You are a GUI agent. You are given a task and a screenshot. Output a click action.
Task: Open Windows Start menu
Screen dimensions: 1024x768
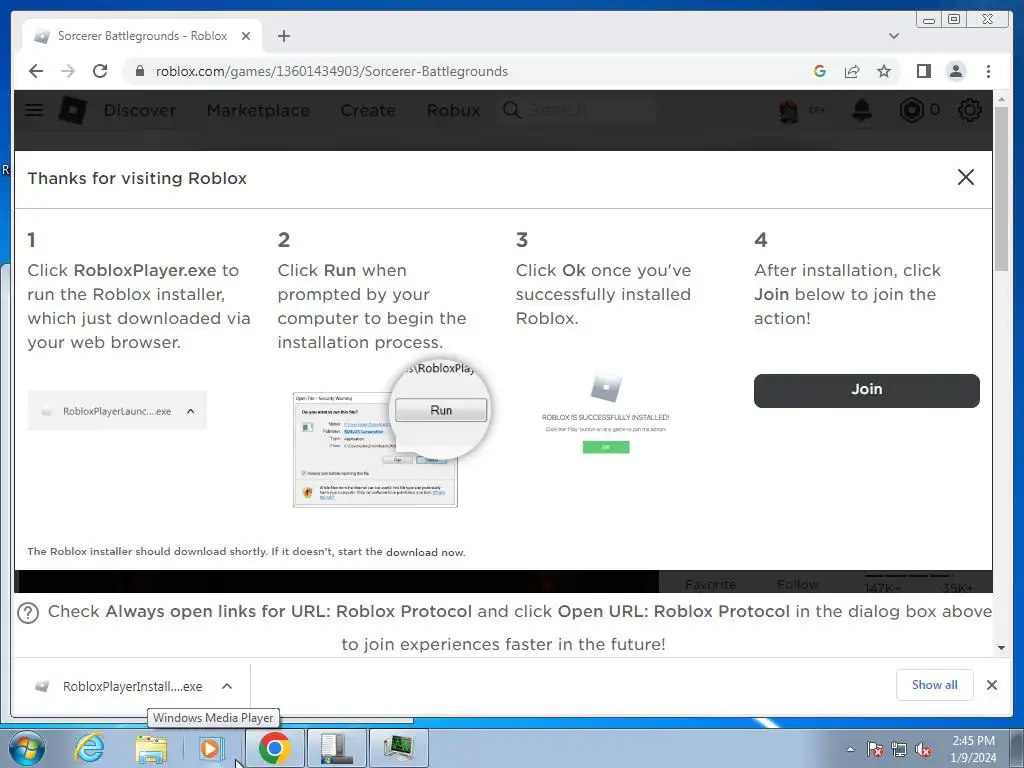[x=26, y=748]
